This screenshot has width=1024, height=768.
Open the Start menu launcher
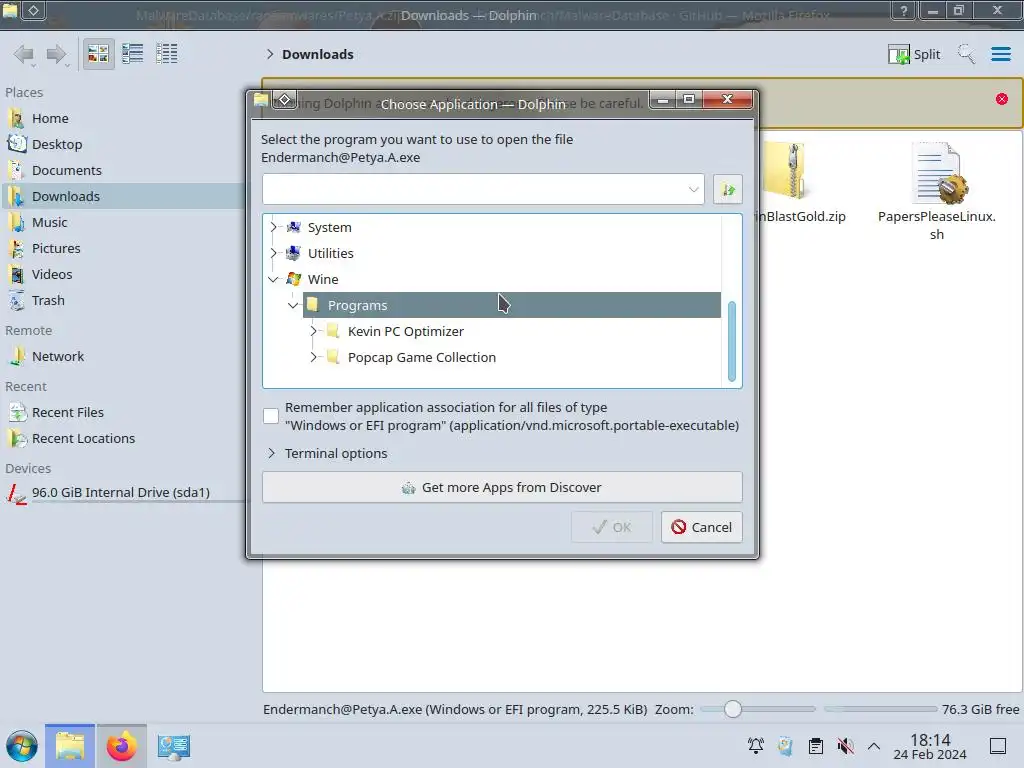click(22, 746)
